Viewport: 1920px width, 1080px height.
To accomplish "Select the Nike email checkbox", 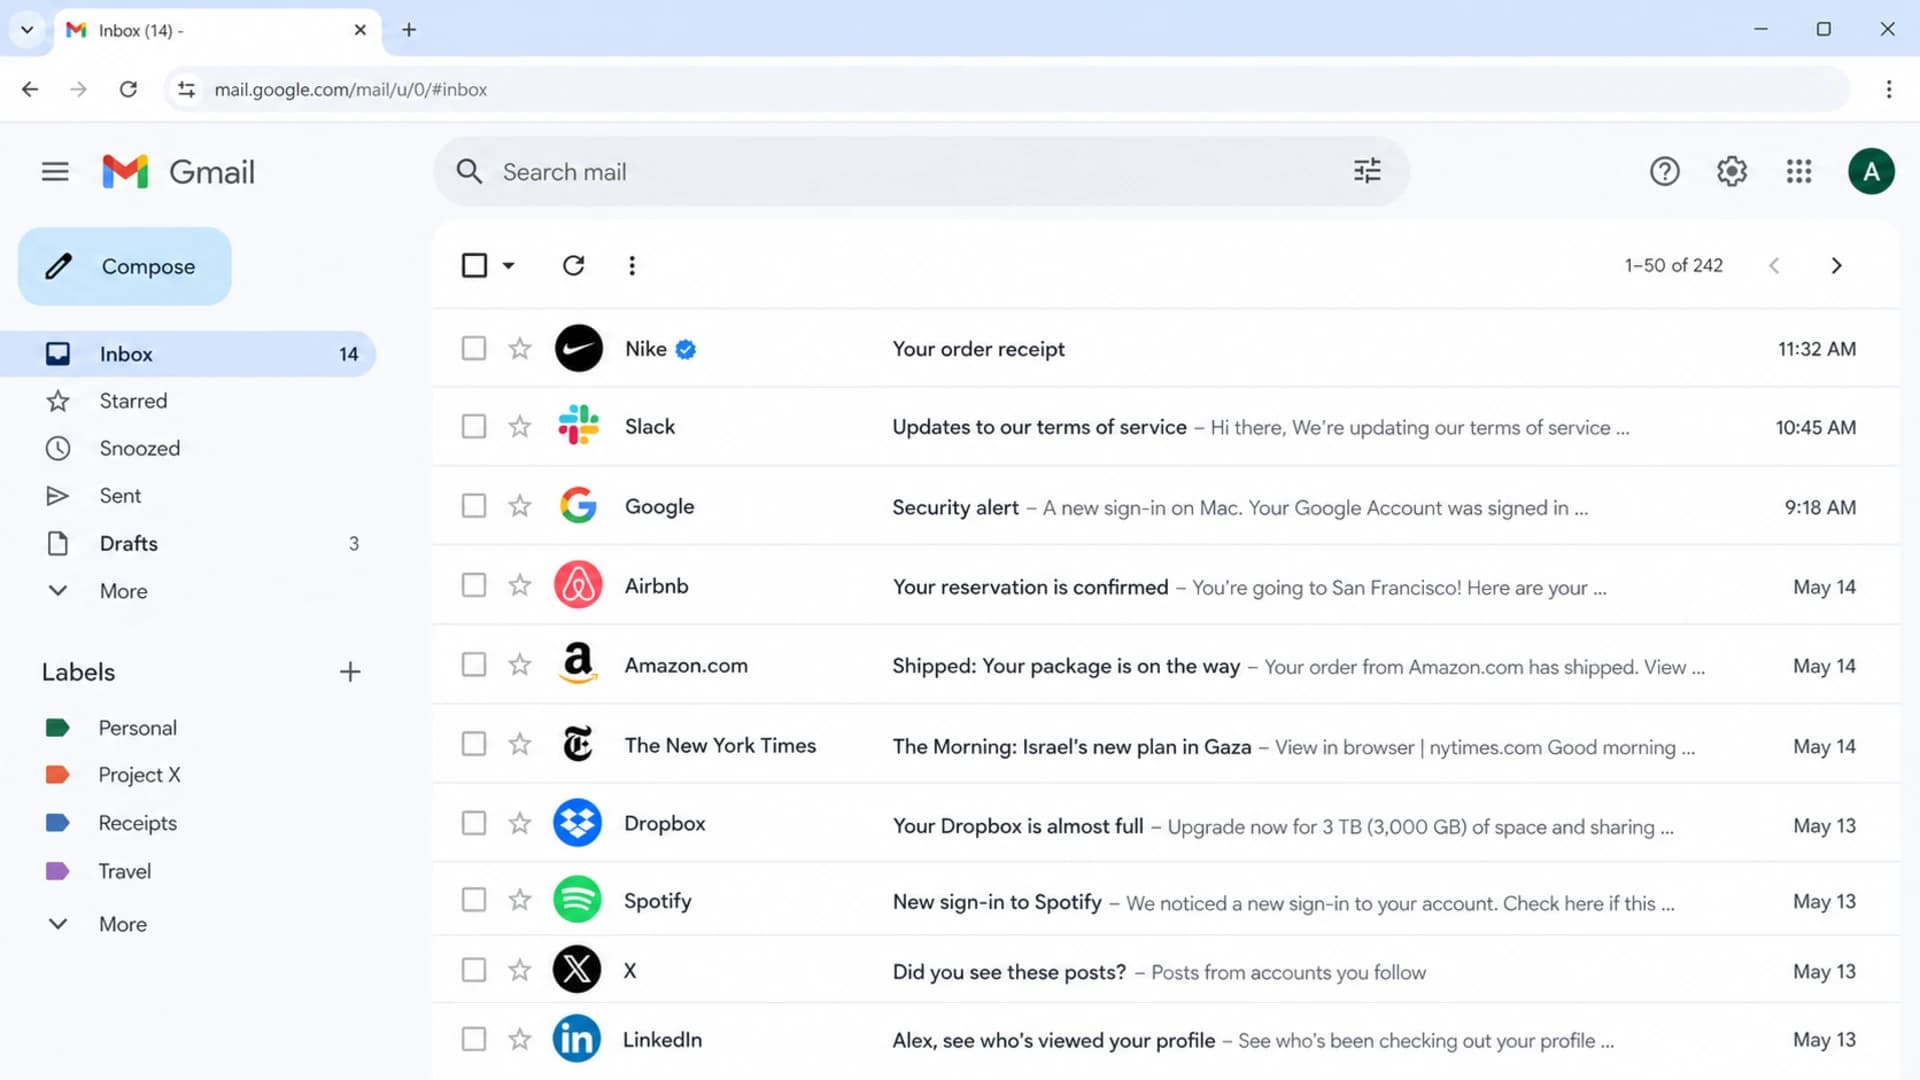I will (x=474, y=348).
